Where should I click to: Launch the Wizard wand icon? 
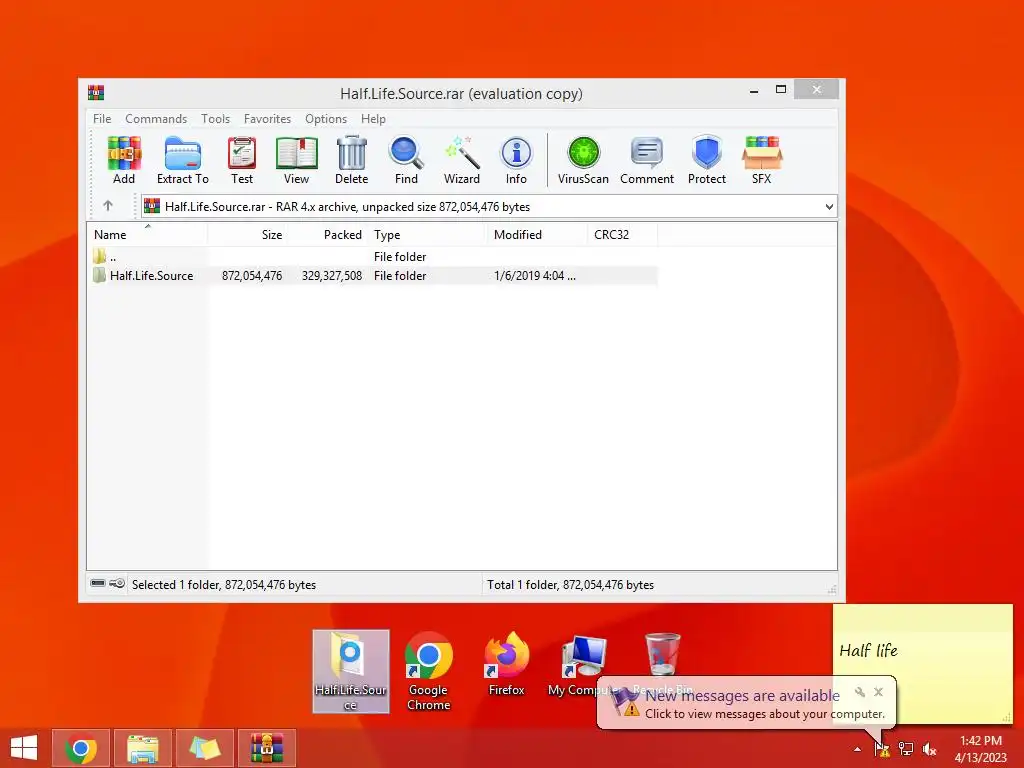tap(462, 161)
